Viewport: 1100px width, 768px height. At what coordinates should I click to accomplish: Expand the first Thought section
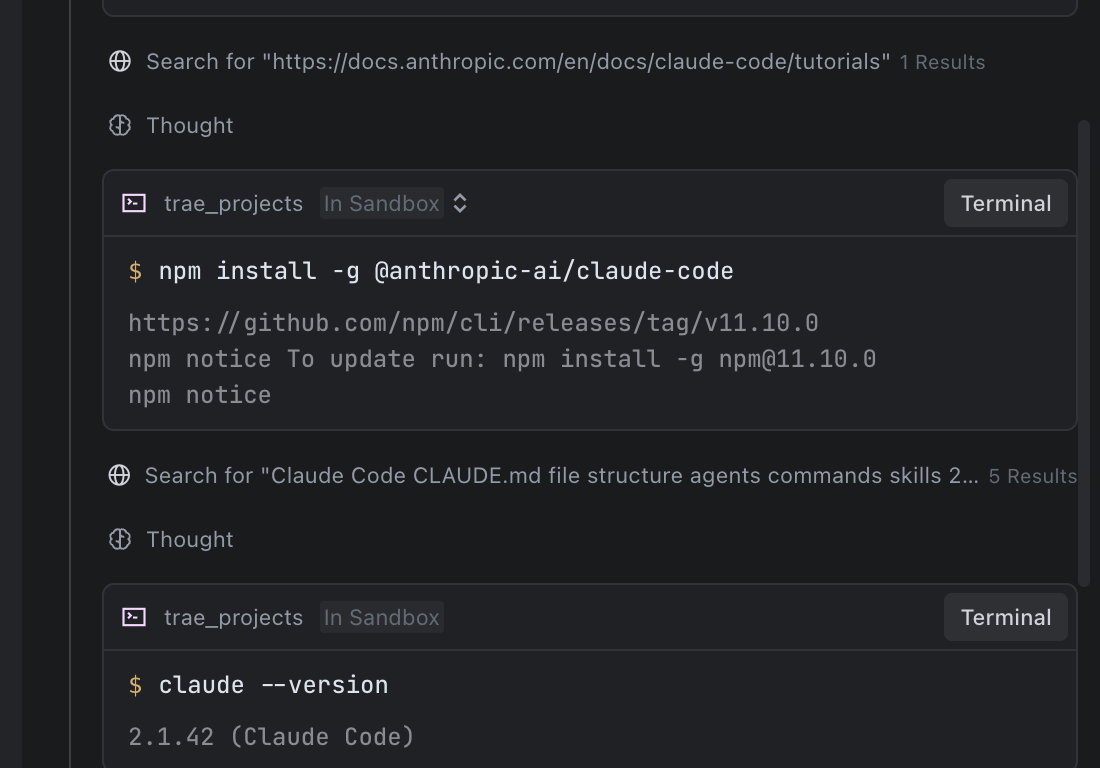[189, 125]
